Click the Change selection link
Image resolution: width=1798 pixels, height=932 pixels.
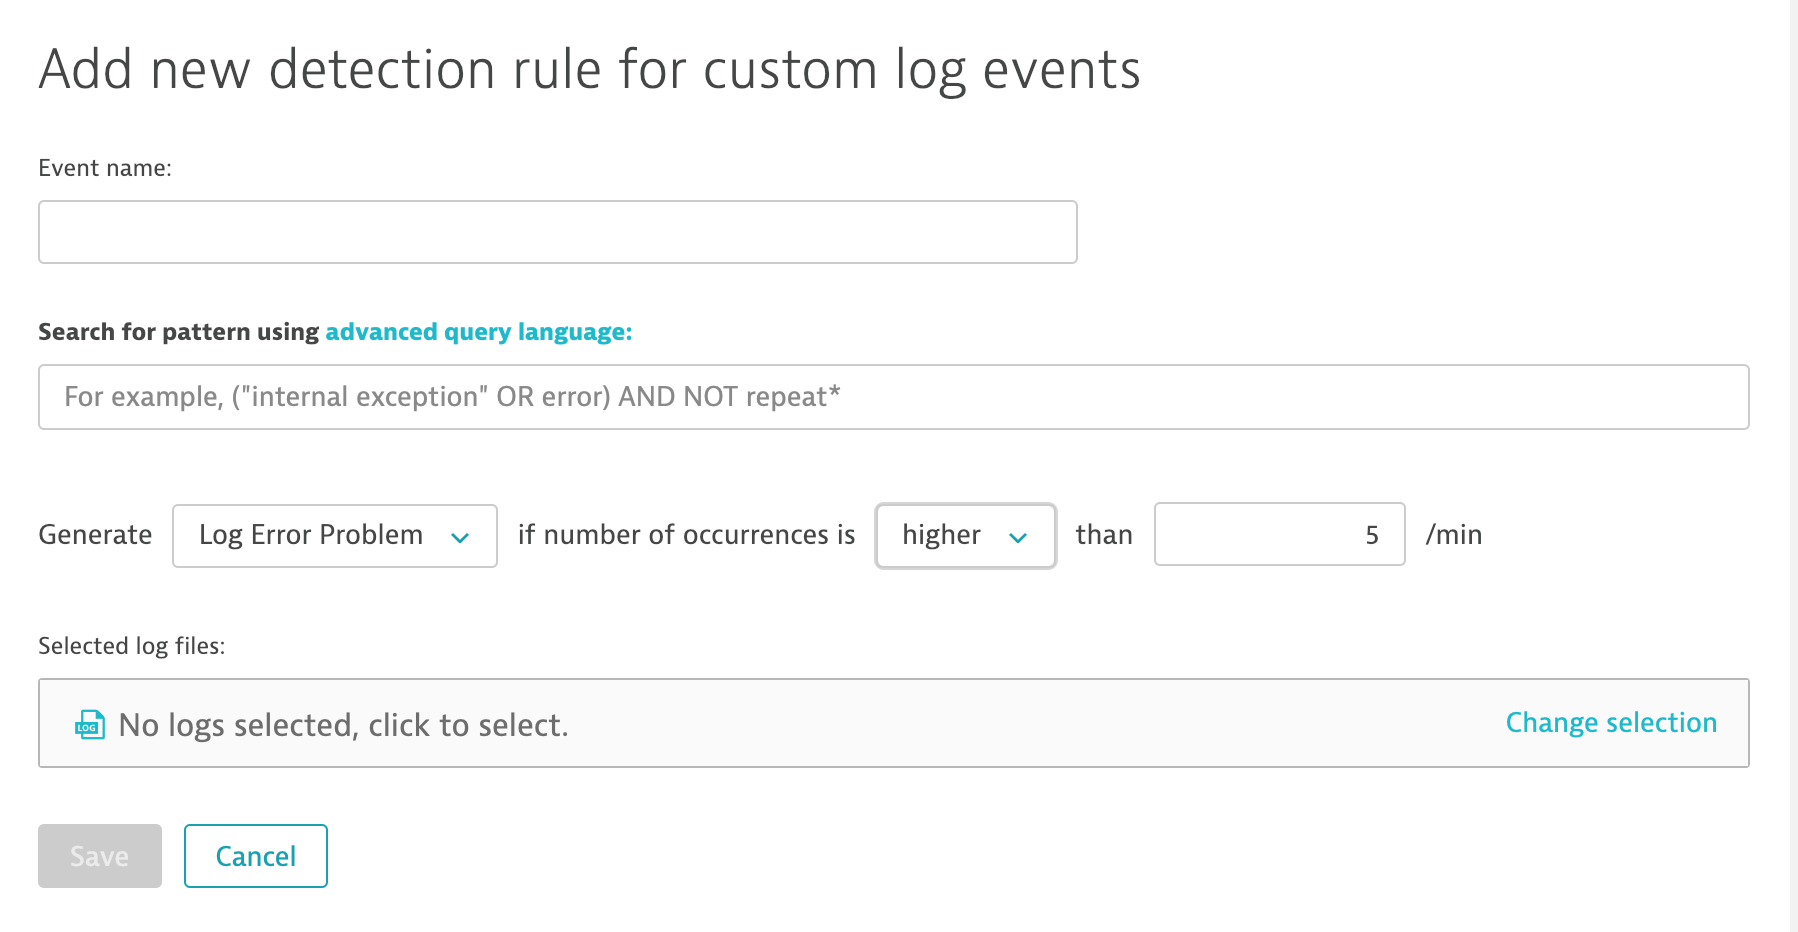pos(1610,723)
